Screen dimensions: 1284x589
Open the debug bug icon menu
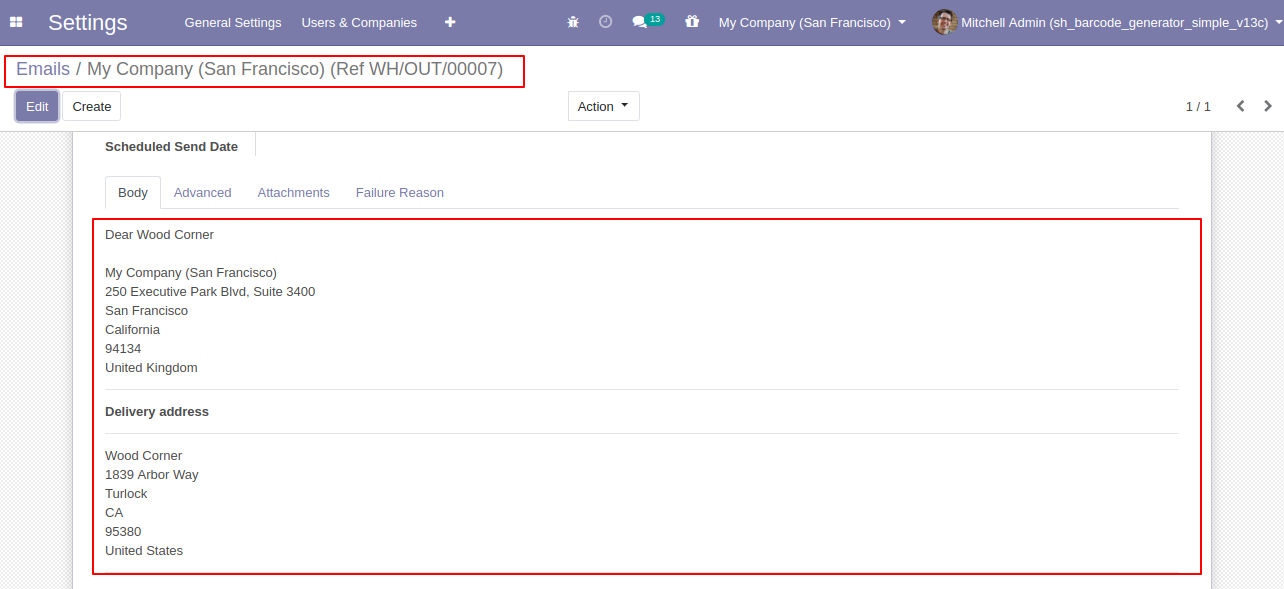pyautogui.click(x=573, y=22)
